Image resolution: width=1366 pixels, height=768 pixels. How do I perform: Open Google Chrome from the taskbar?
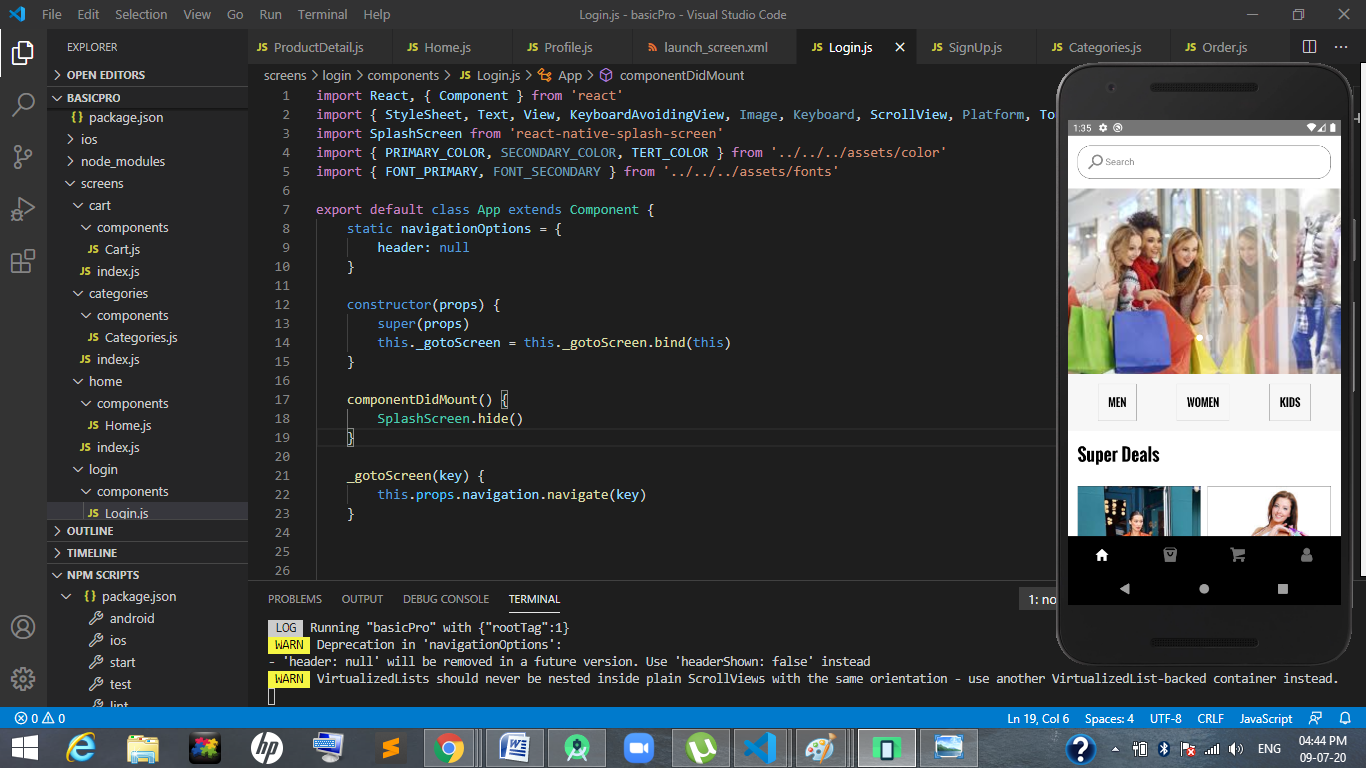[x=448, y=748]
